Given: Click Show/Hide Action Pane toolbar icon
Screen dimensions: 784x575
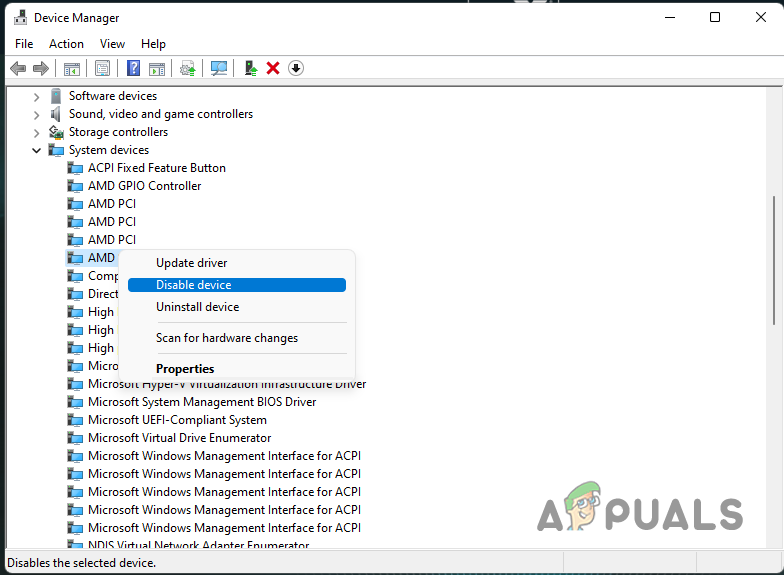Looking at the screenshot, I should tap(157, 68).
